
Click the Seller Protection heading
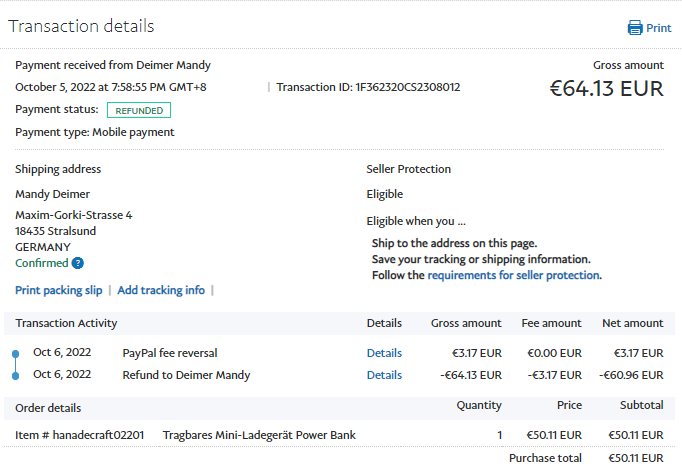point(409,169)
